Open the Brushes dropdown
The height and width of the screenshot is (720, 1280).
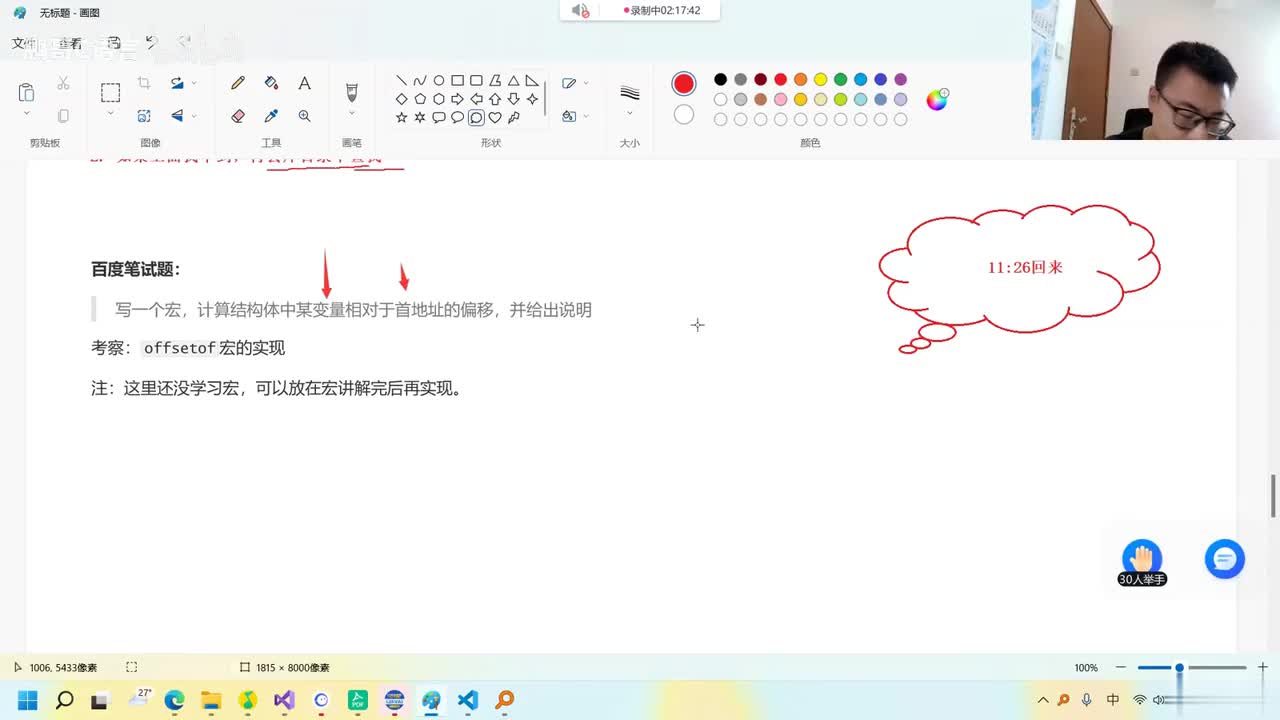click(x=352, y=113)
